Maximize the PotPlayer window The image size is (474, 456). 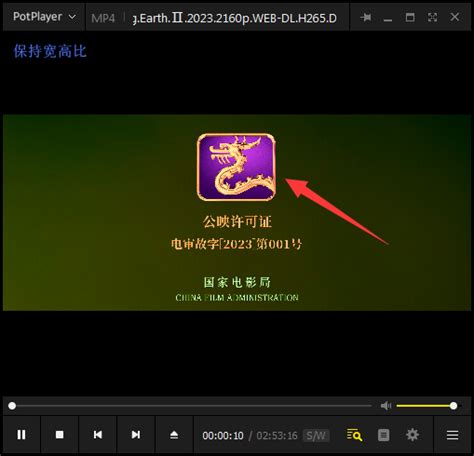pyautogui.click(x=410, y=17)
